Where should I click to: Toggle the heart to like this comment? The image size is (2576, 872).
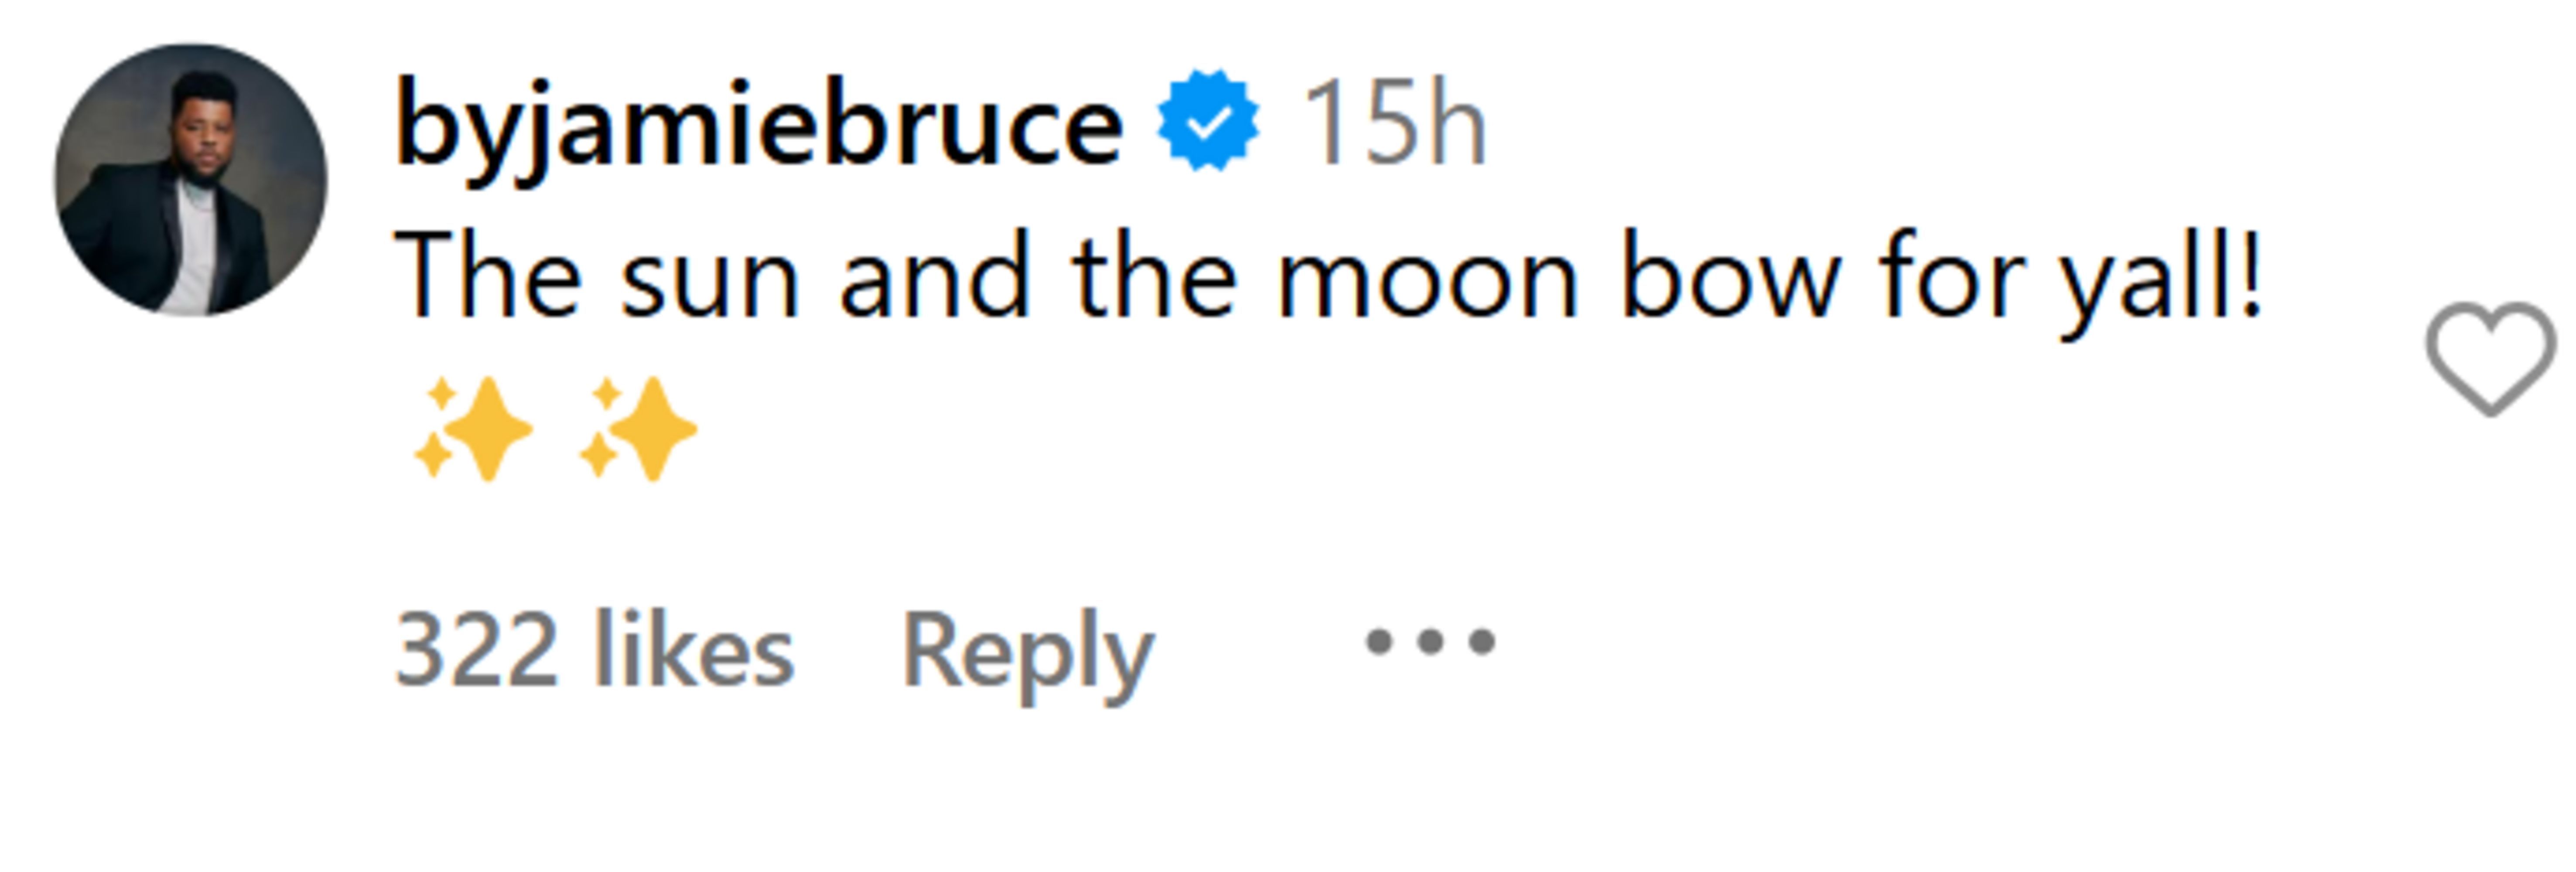pos(2489,357)
